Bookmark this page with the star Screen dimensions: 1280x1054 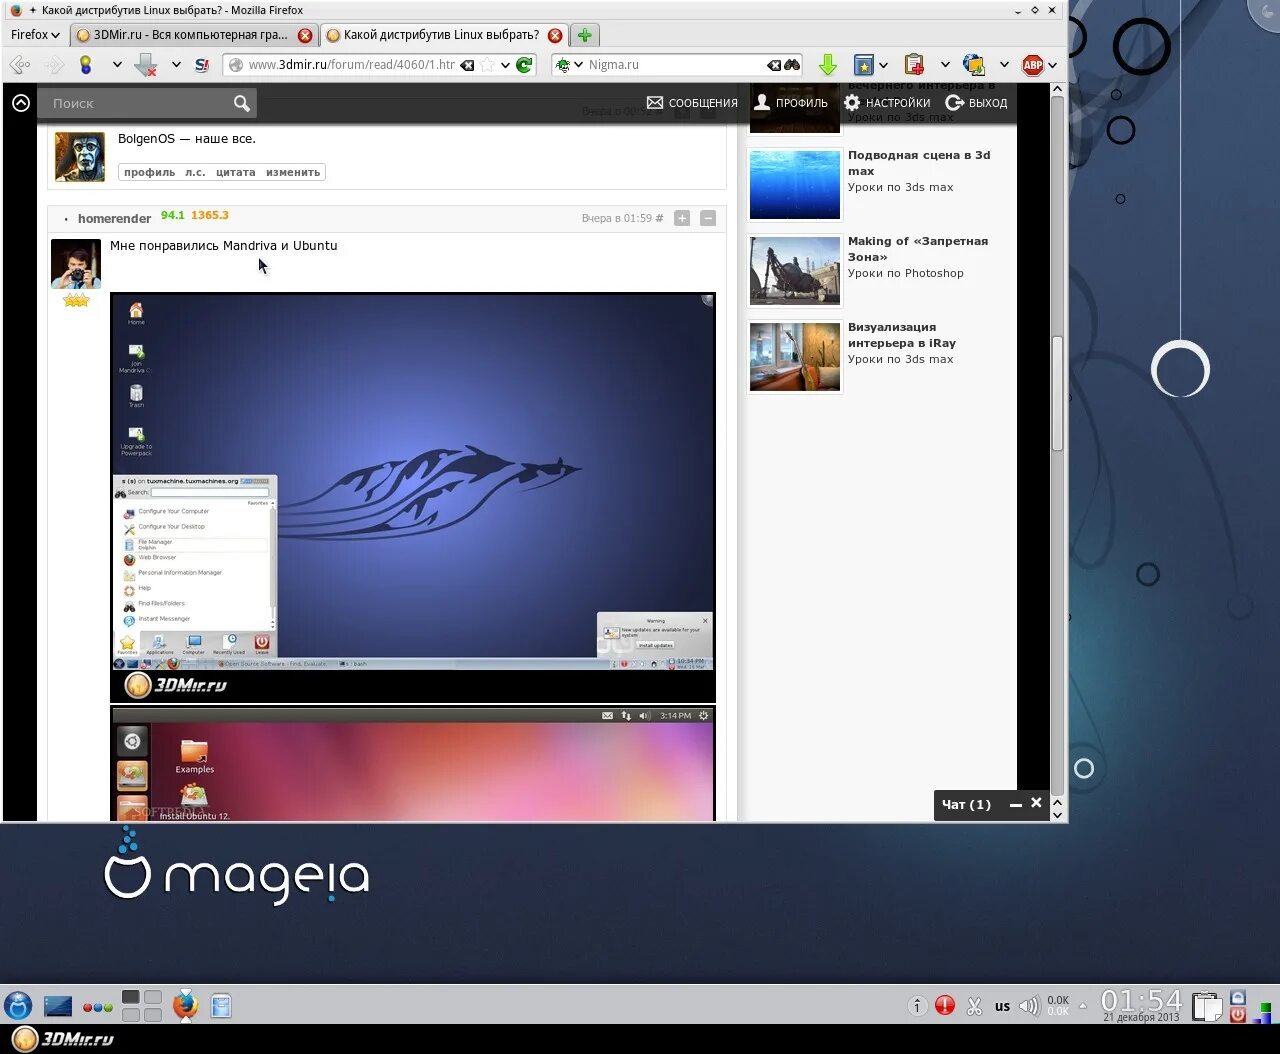(487, 65)
